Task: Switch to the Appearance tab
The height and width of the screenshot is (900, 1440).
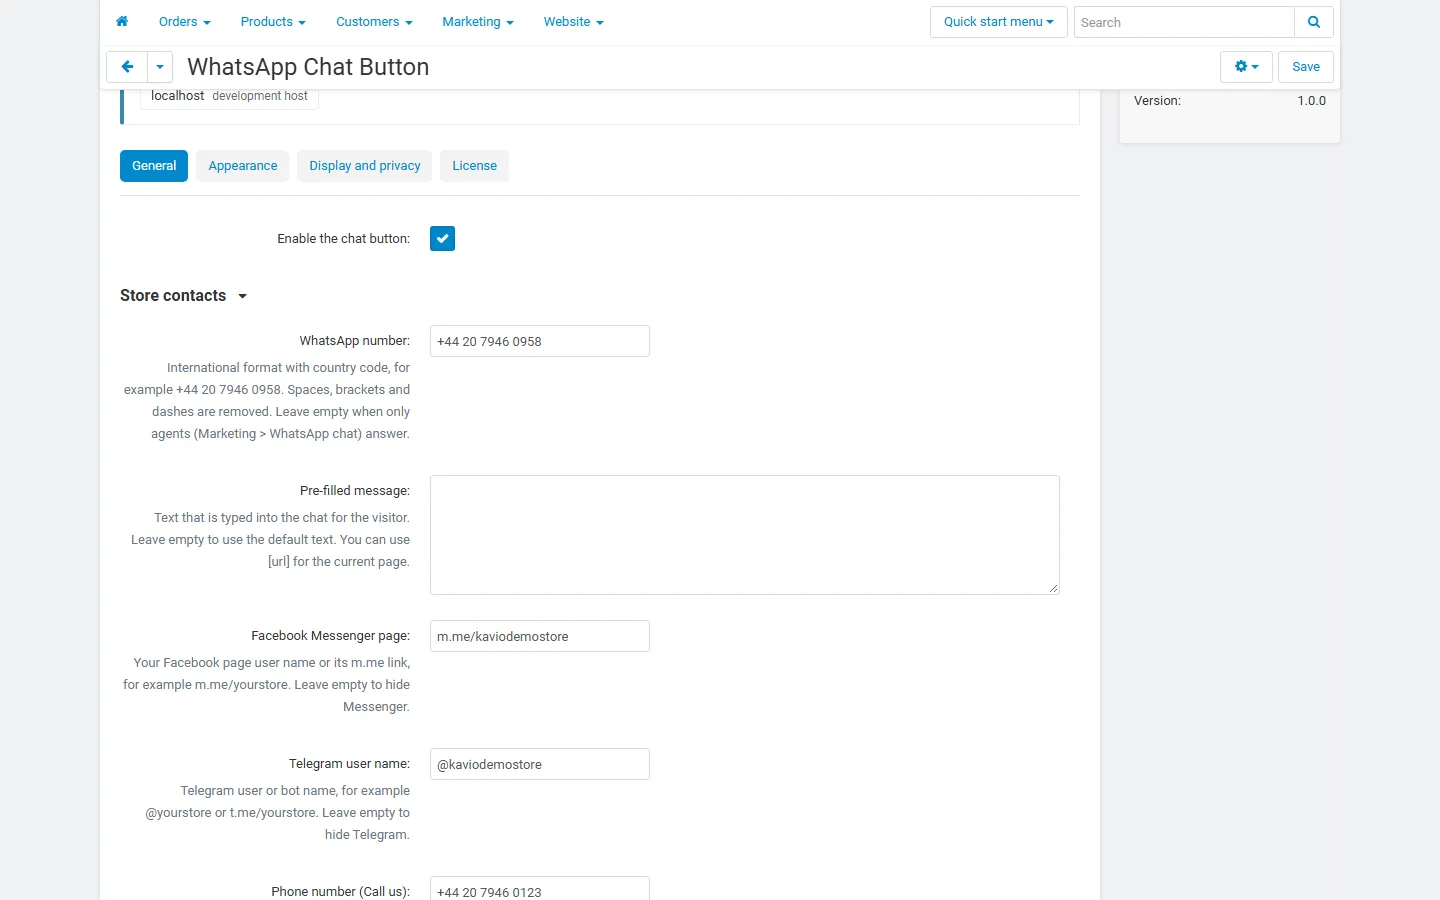Action: coord(243,166)
